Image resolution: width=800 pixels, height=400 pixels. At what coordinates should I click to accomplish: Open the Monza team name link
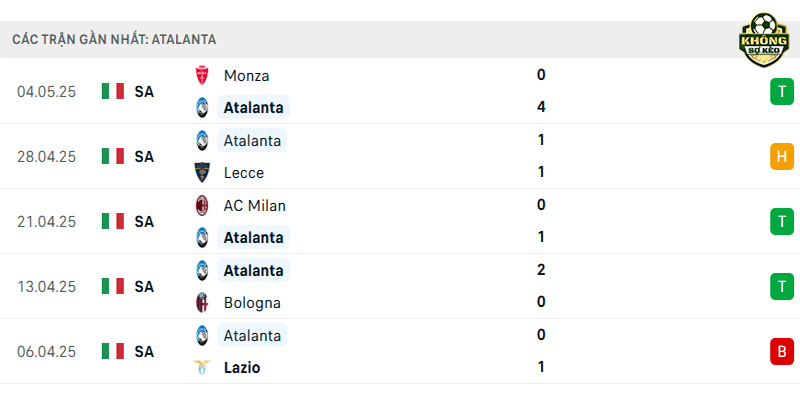[x=246, y=76]
